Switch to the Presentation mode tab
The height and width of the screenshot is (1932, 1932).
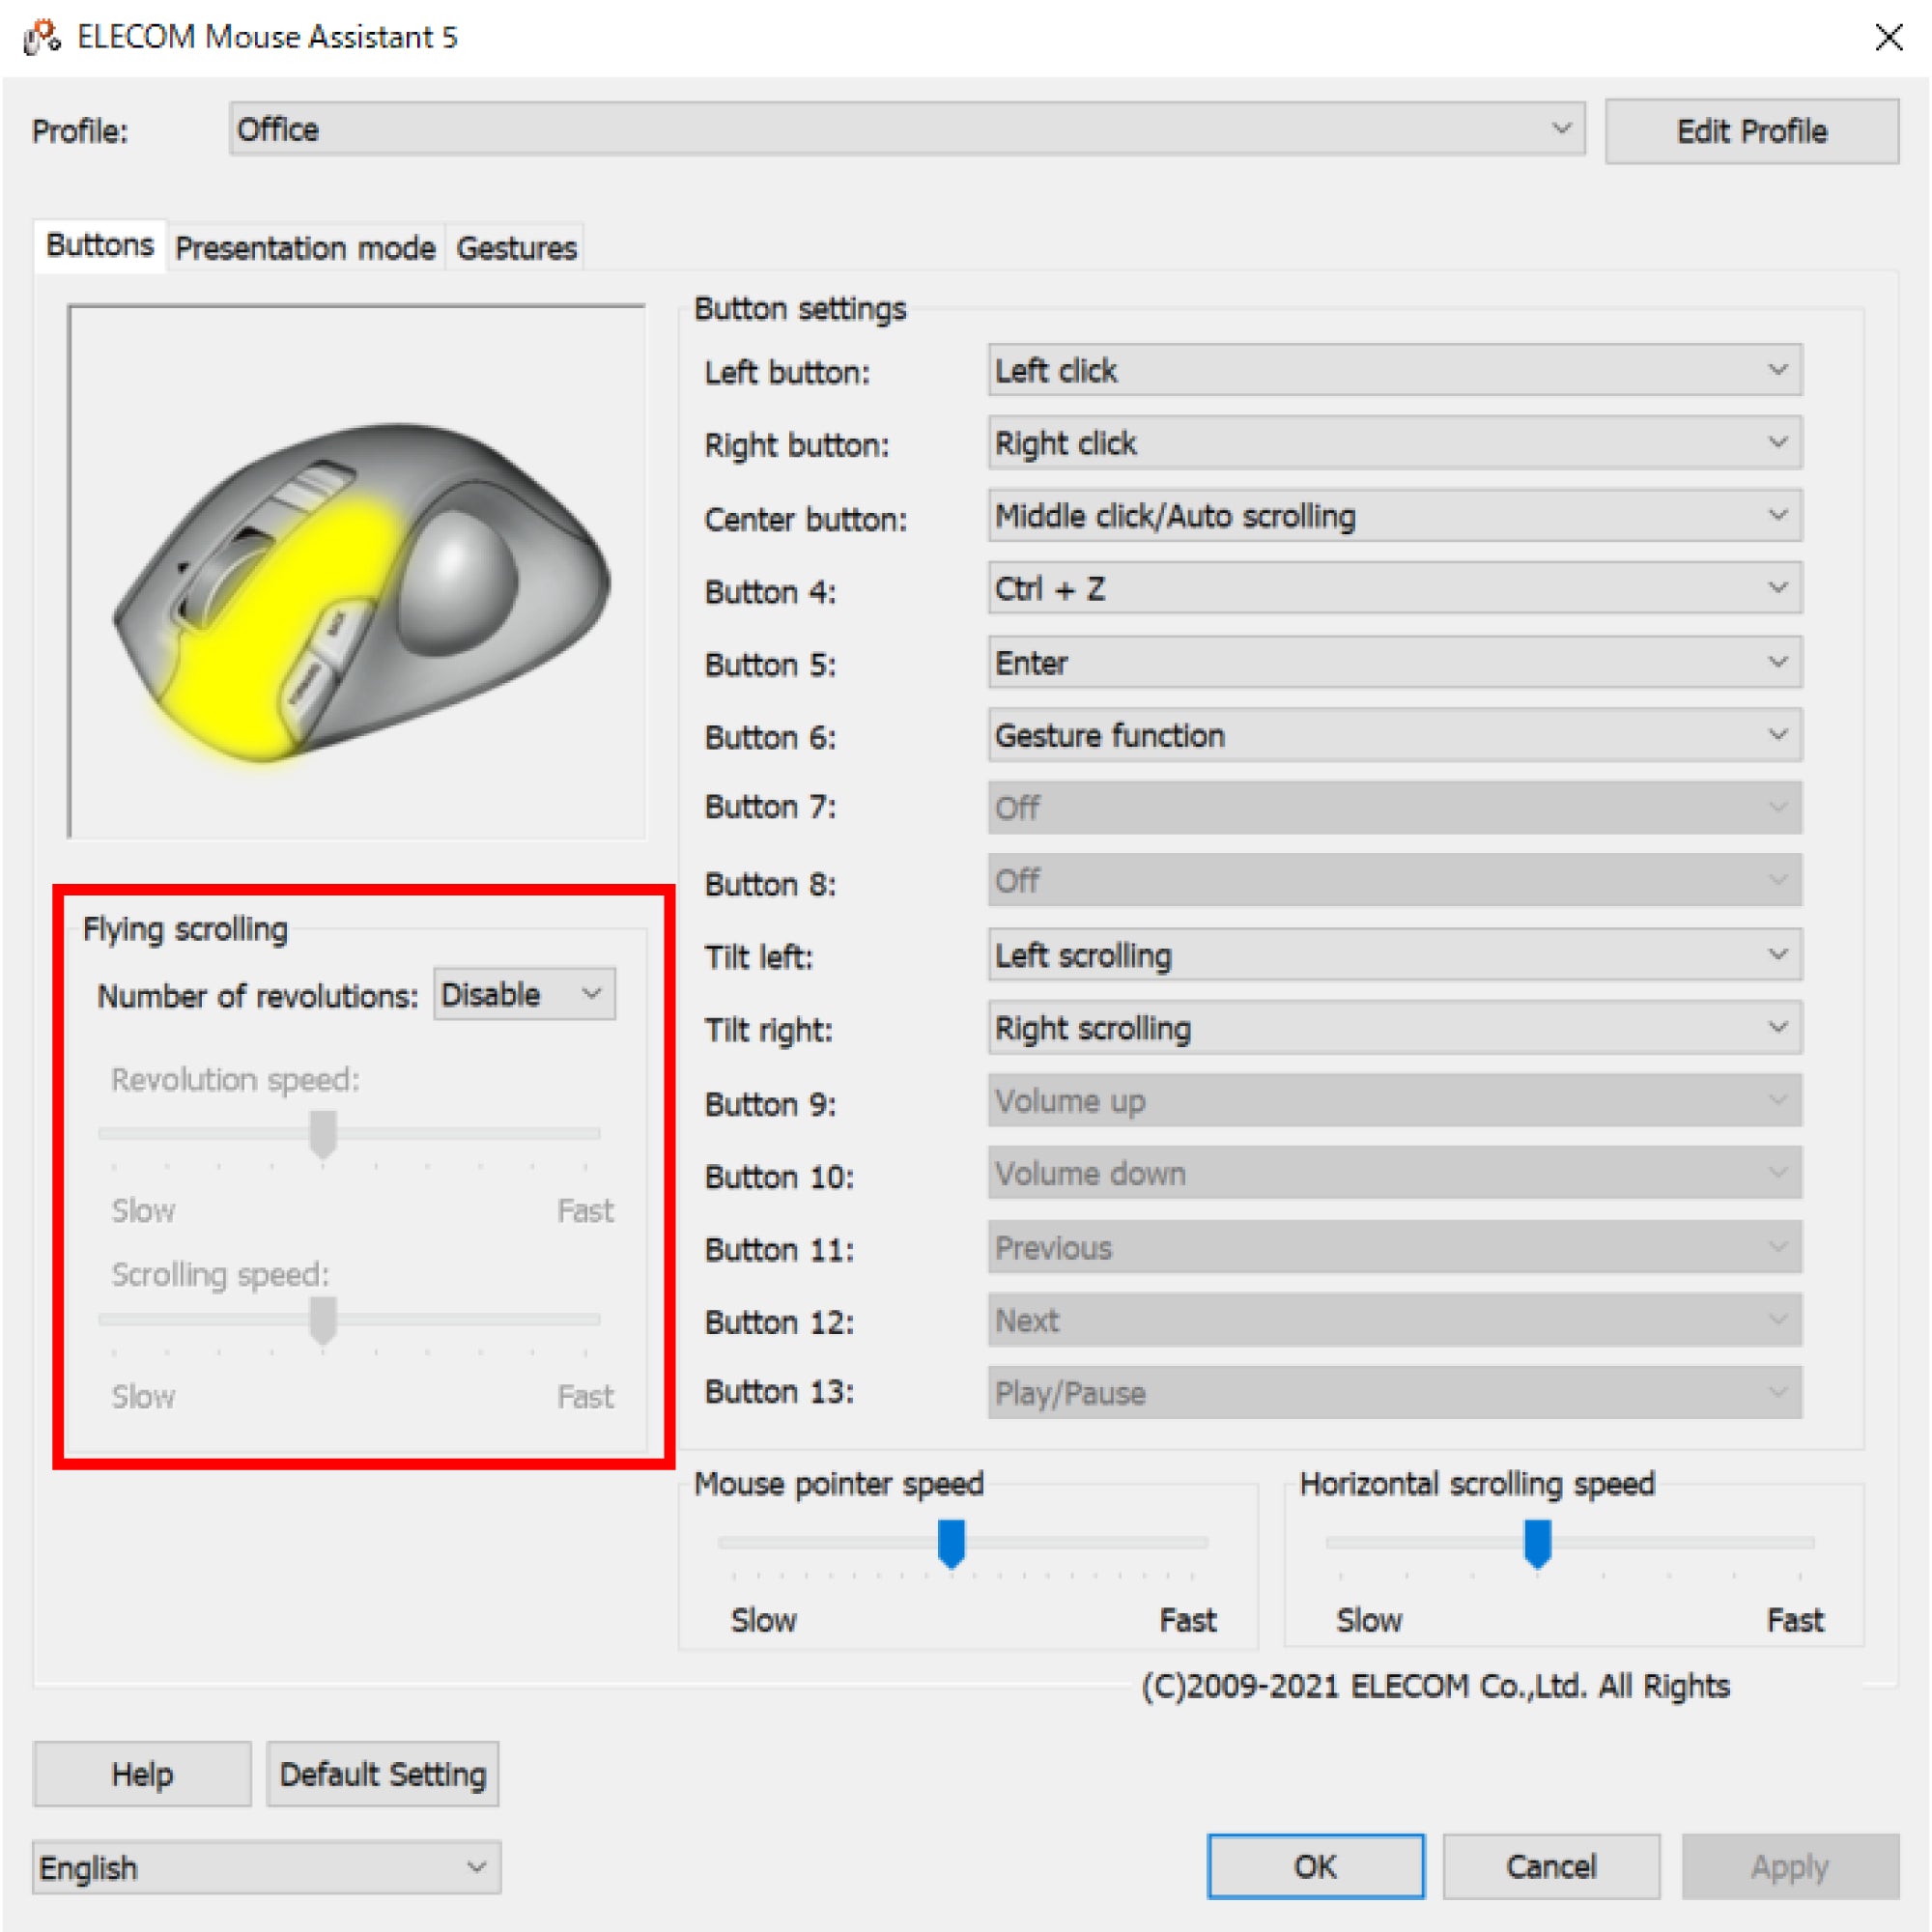point(305,247)
